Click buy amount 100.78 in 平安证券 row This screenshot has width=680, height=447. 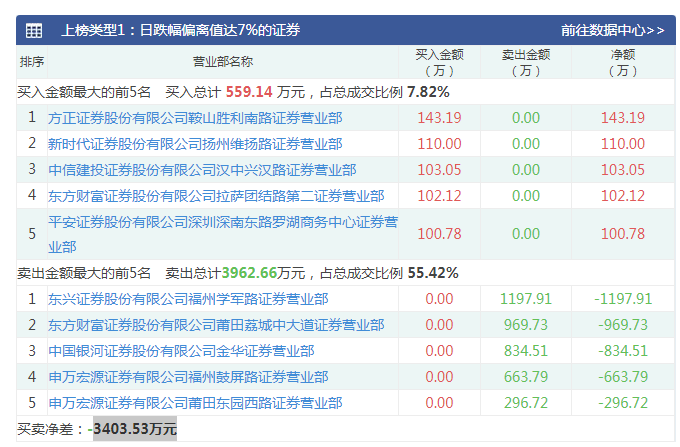(x=439, y=234)
